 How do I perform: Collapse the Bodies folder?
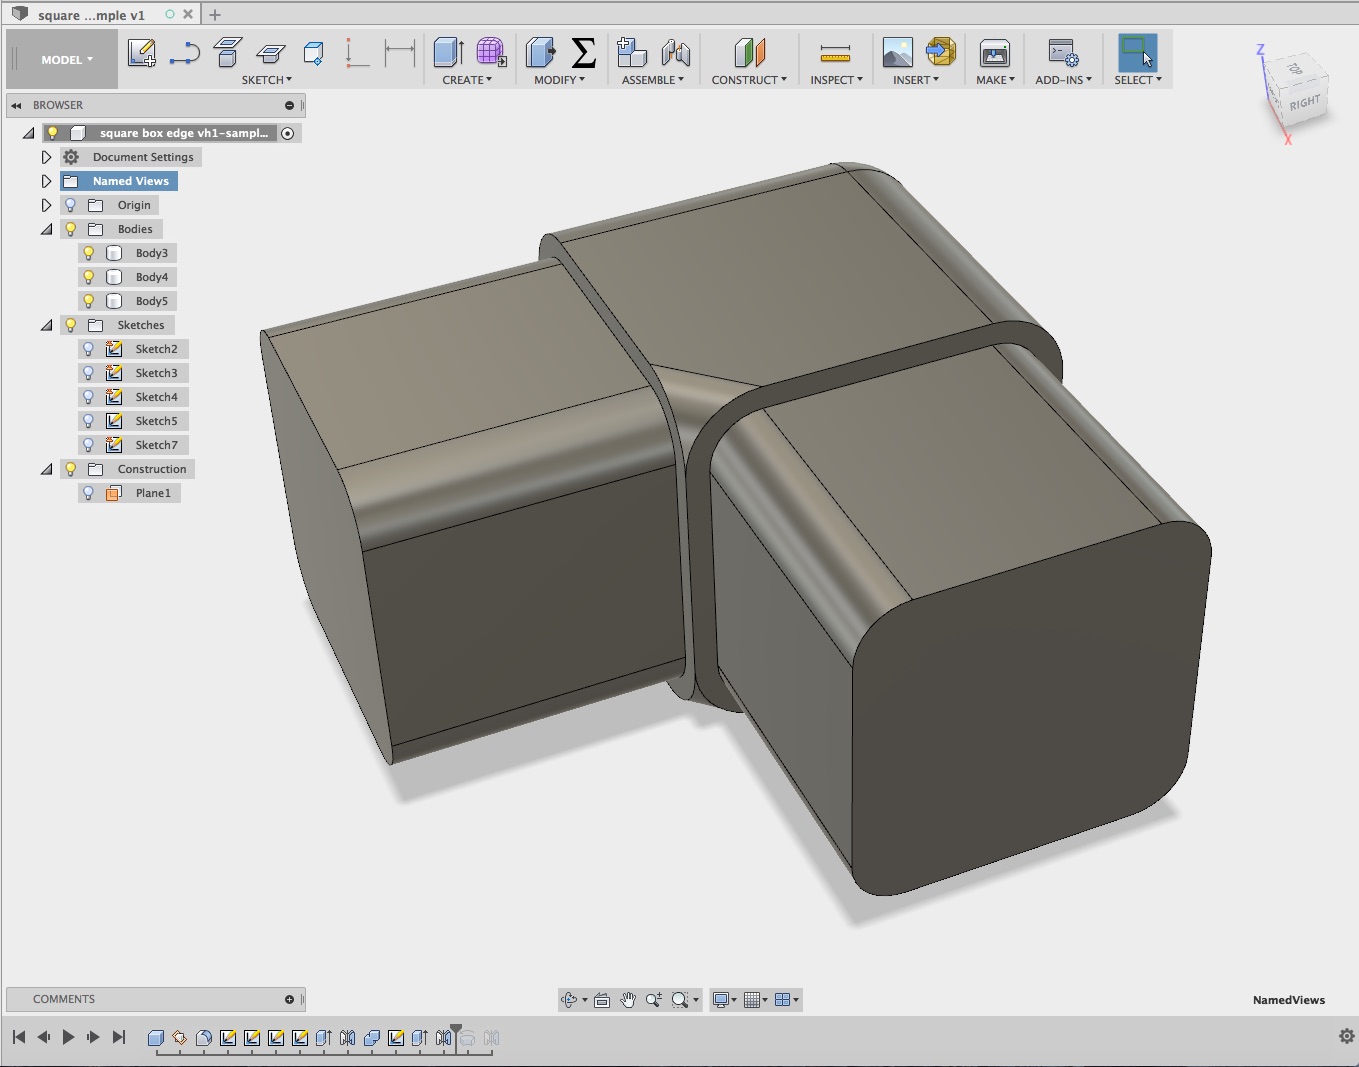[x=46, y=228]
